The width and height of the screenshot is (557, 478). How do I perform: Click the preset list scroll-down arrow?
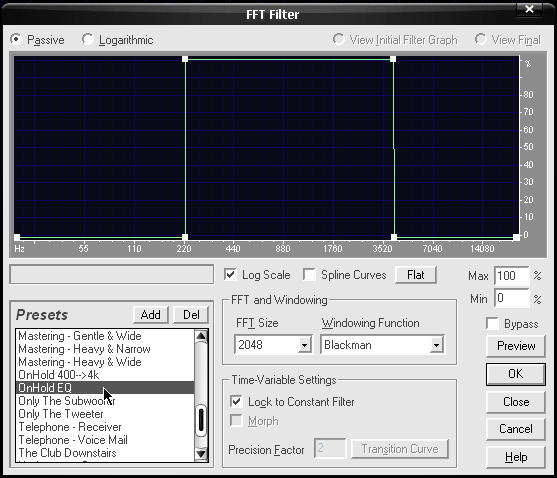point(201,453)
